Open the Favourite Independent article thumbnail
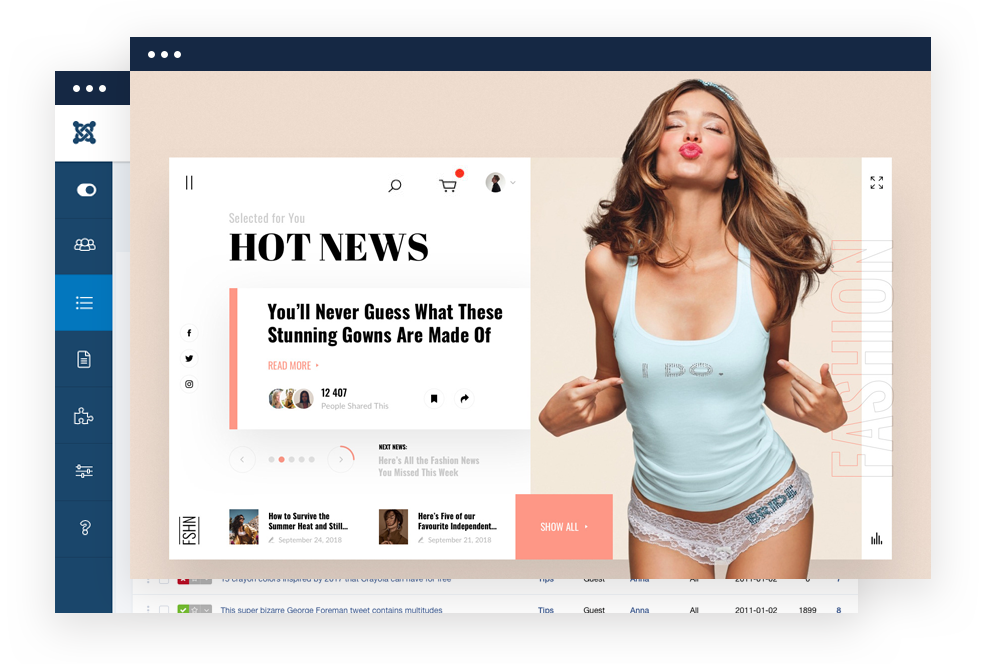Screen dimensions: 989x664 tap(393, 527)
